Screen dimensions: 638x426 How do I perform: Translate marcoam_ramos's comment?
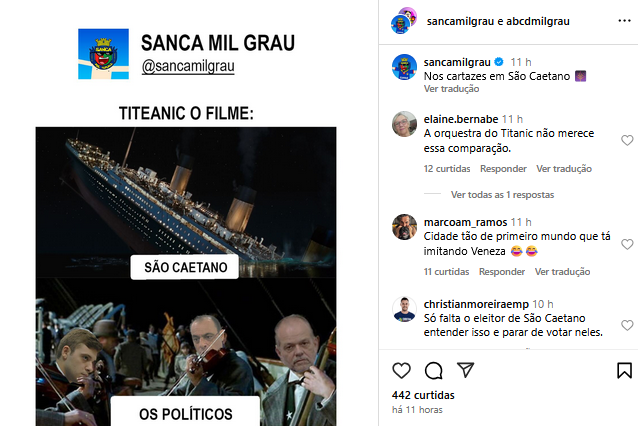tap(562, 271)
